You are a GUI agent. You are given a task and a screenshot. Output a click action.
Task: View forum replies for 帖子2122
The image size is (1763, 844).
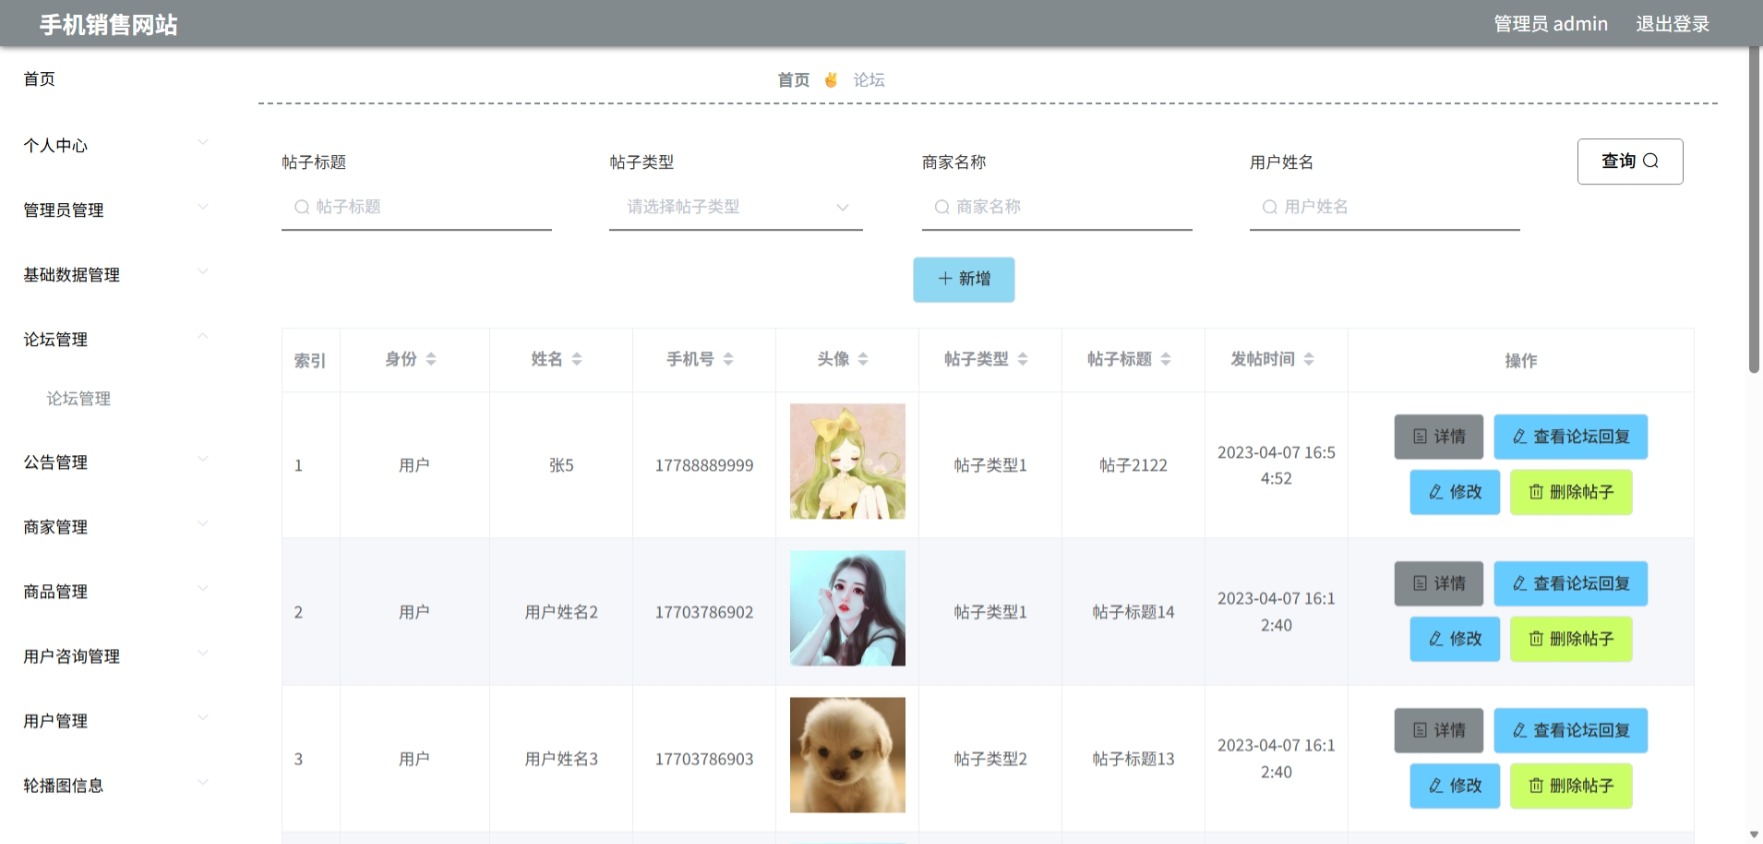[1571, 437]
